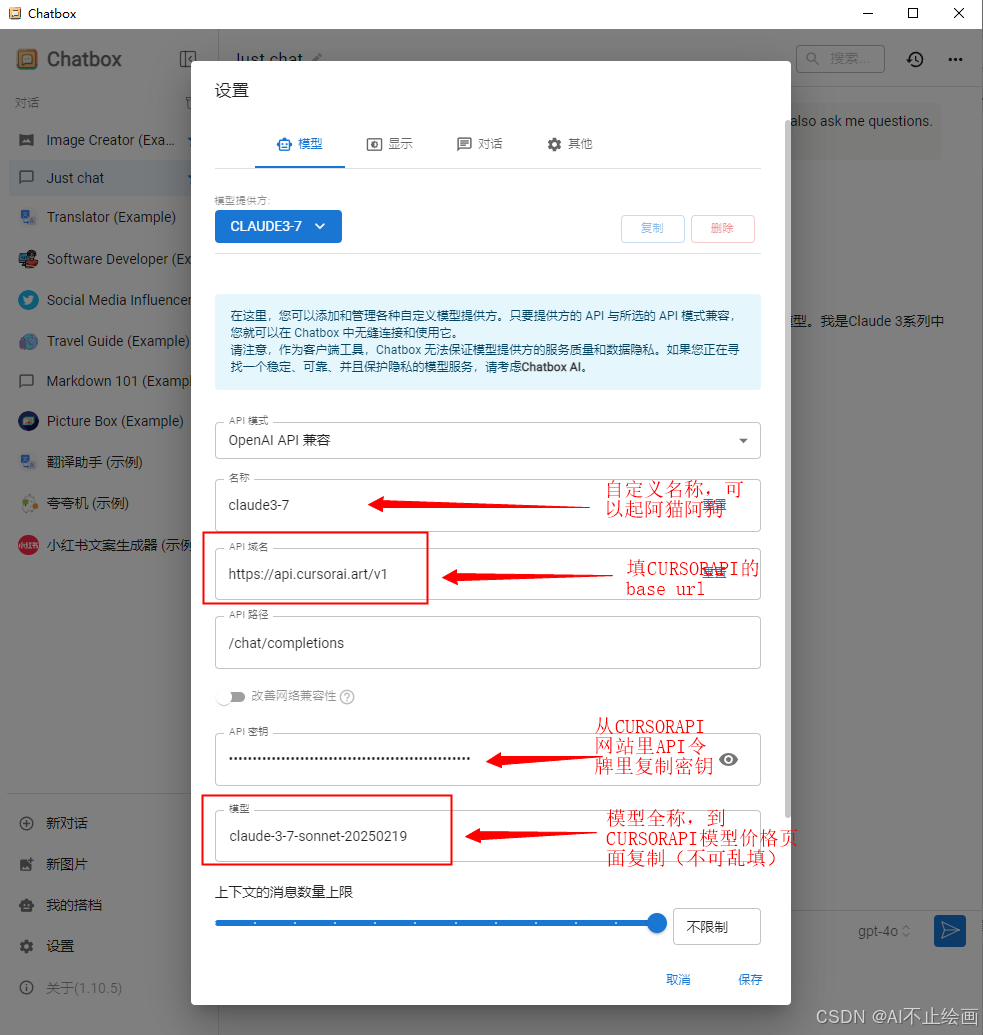This screenshot has height=1035, width=983.
Task: Switch to the 显示 settings tab
Action: (390, 144)
